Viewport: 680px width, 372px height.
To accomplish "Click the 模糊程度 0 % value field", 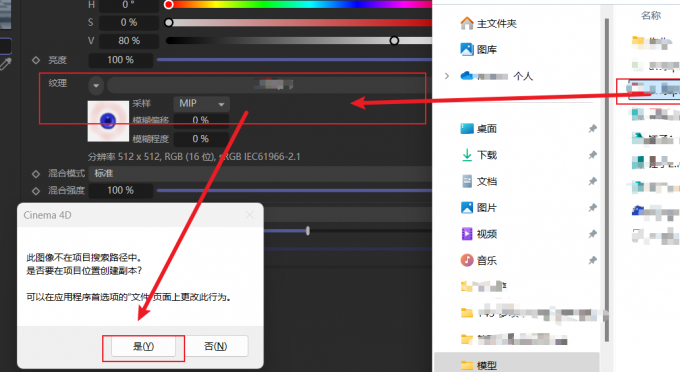I will pos(201,139).
